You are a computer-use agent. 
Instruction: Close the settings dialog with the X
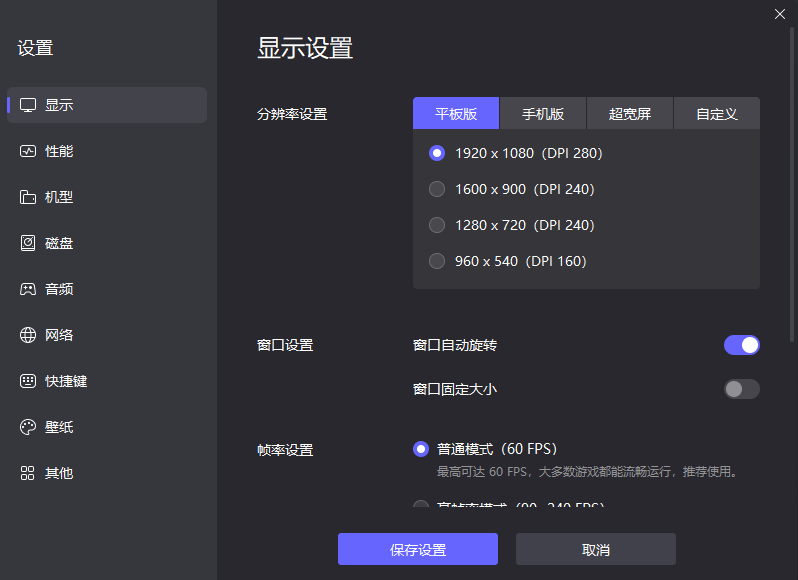click(x=780, y=14)
